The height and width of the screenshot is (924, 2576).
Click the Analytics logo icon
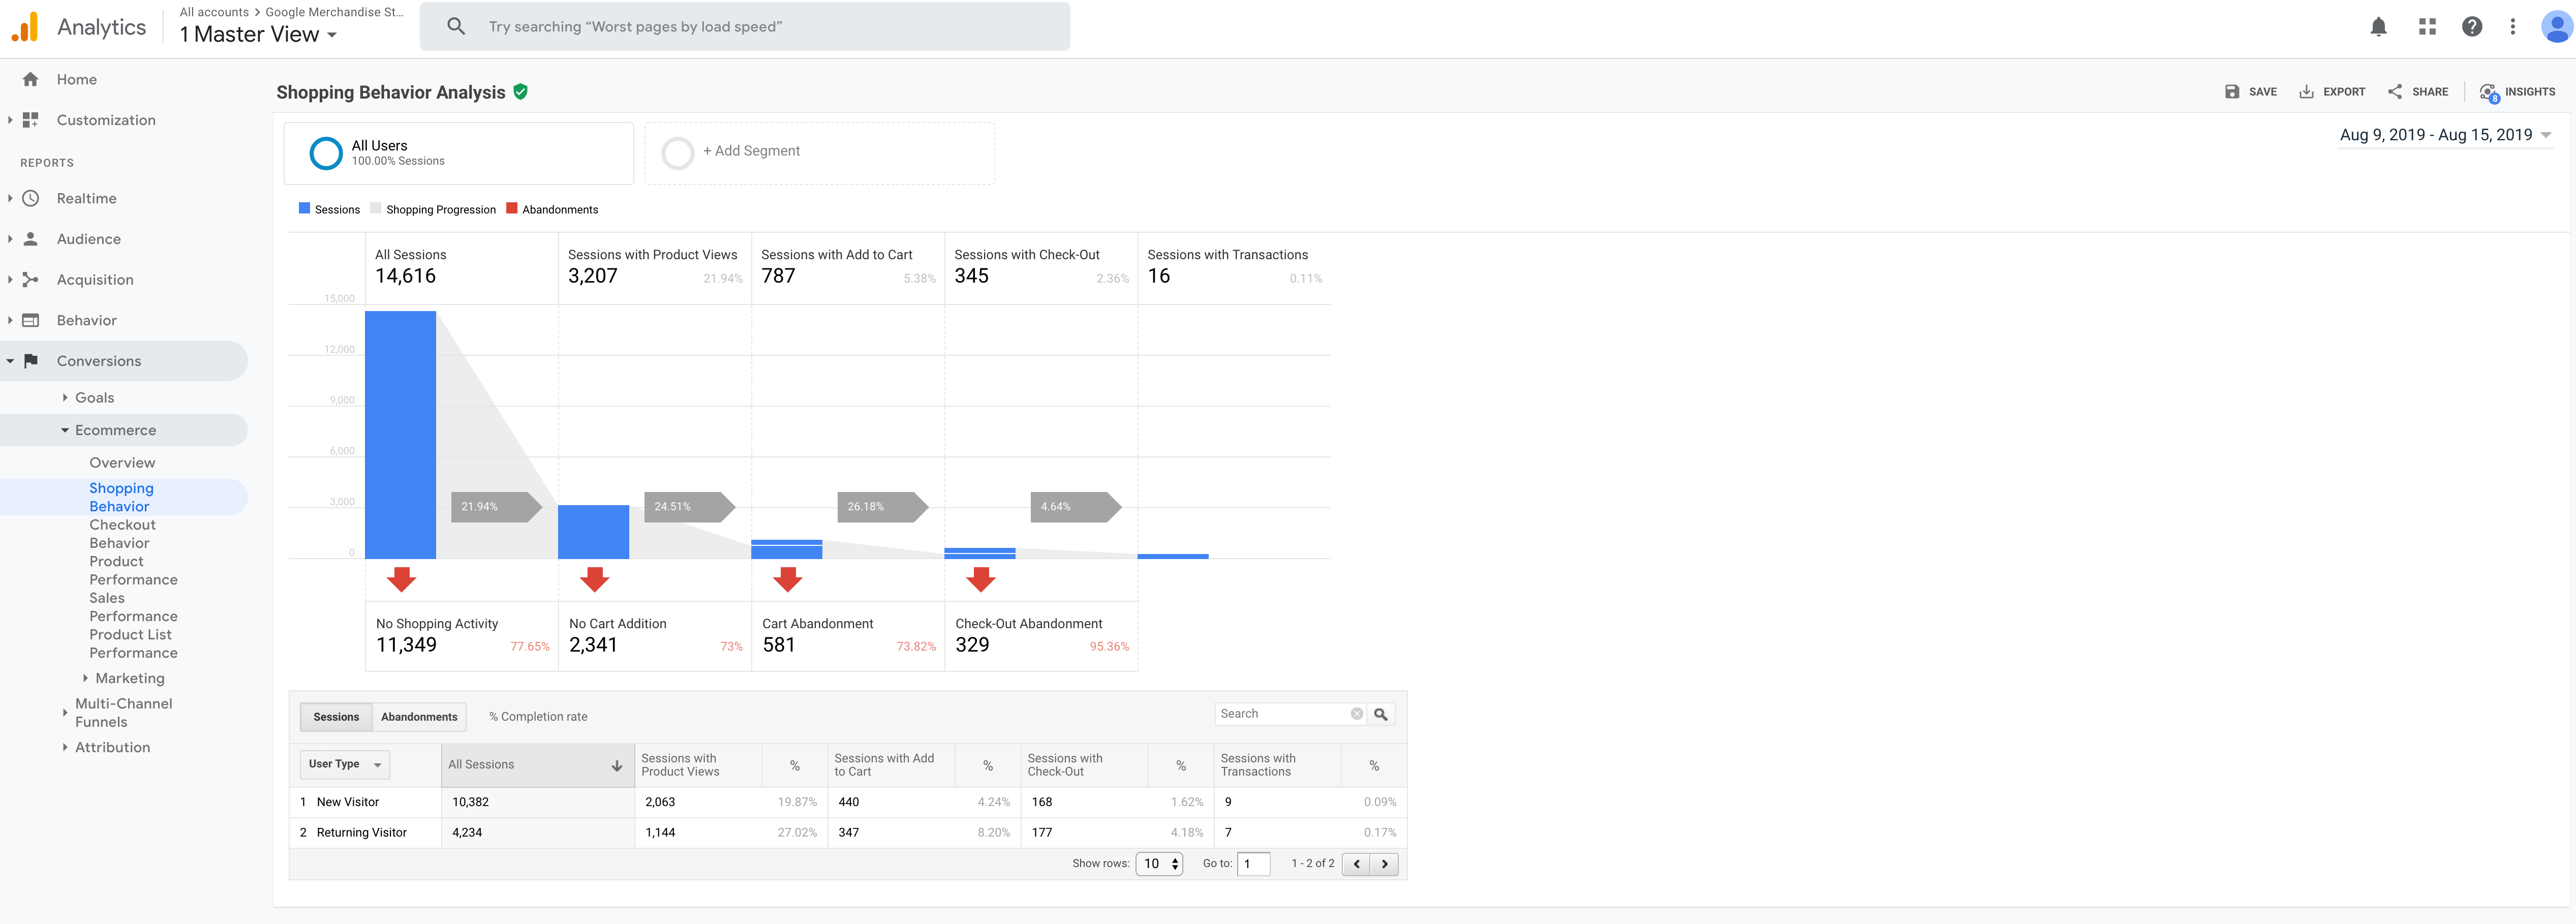point(25,27)
